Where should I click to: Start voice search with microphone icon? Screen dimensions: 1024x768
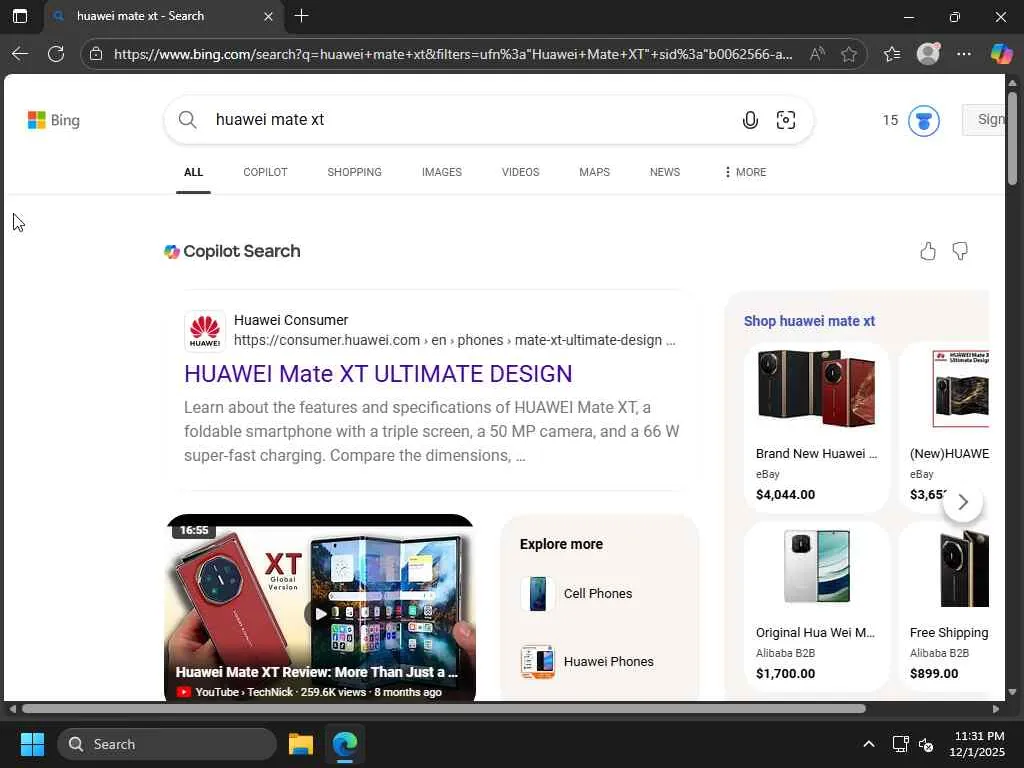click(x=750, y=120)
